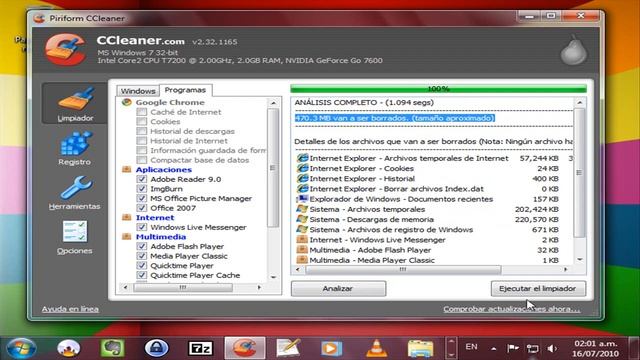
Task: Open the Limpiador cleaner section
Action: click(75, 104)
